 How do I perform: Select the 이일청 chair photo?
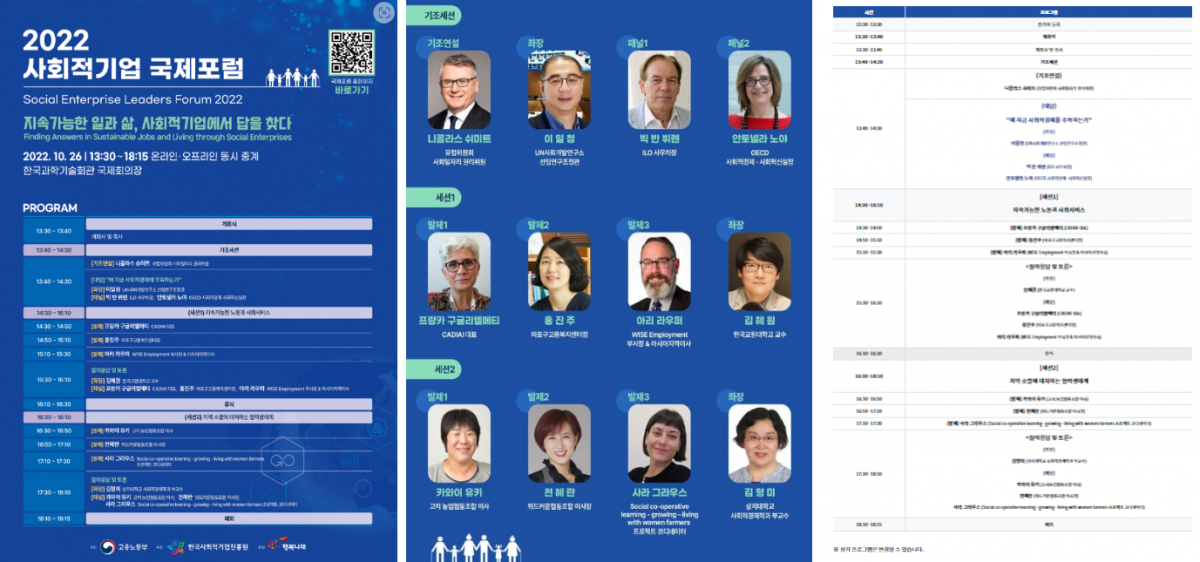(559, 90)
